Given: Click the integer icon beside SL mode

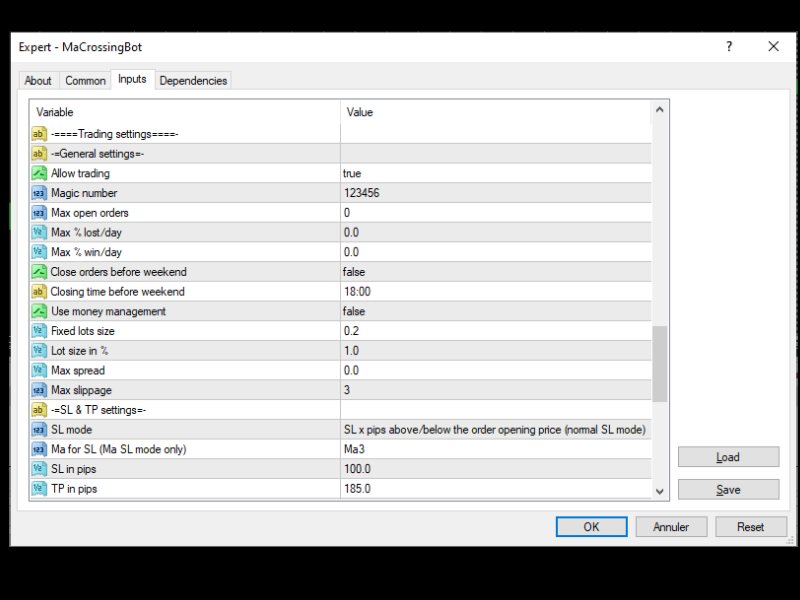Looking at the screenshot, I should [39, 430].
